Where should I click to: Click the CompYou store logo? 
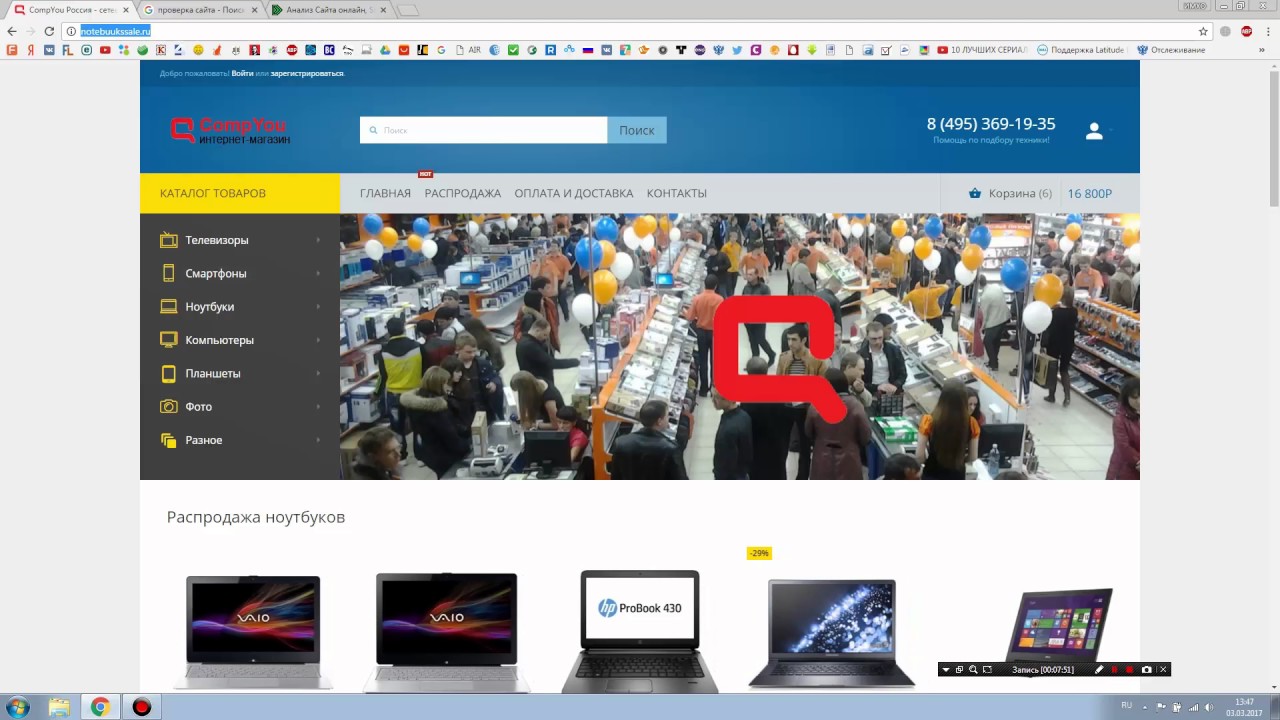point(230,130)
